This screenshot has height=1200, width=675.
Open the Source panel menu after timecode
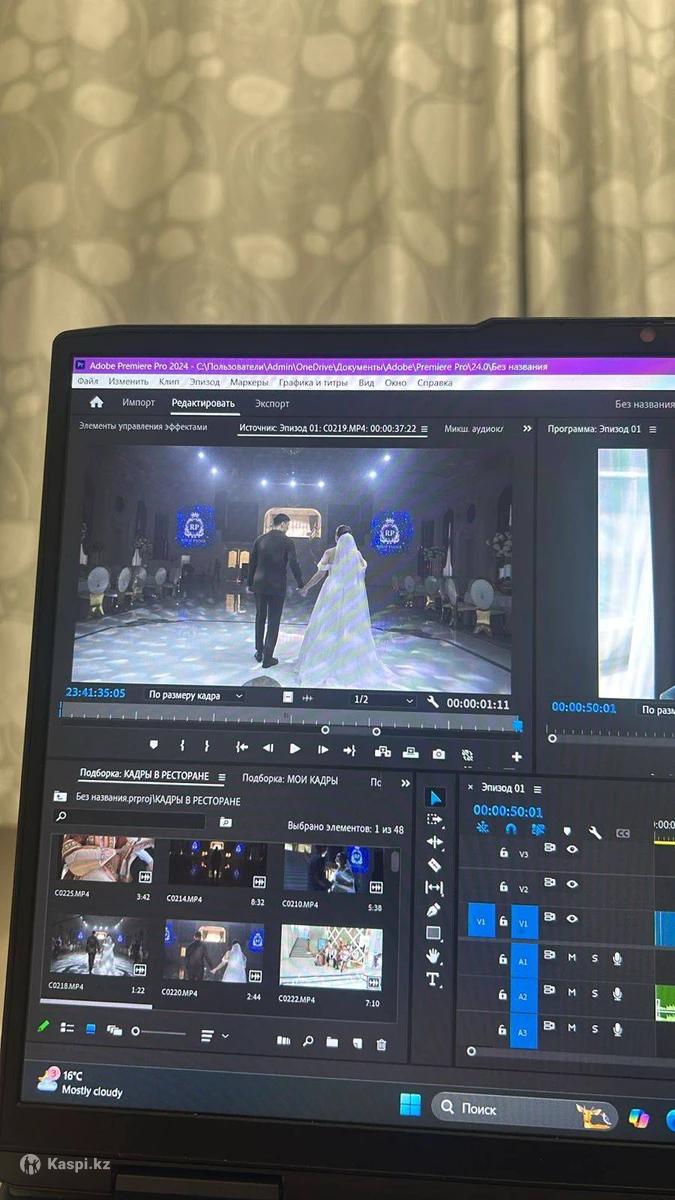tap(424, 429)
